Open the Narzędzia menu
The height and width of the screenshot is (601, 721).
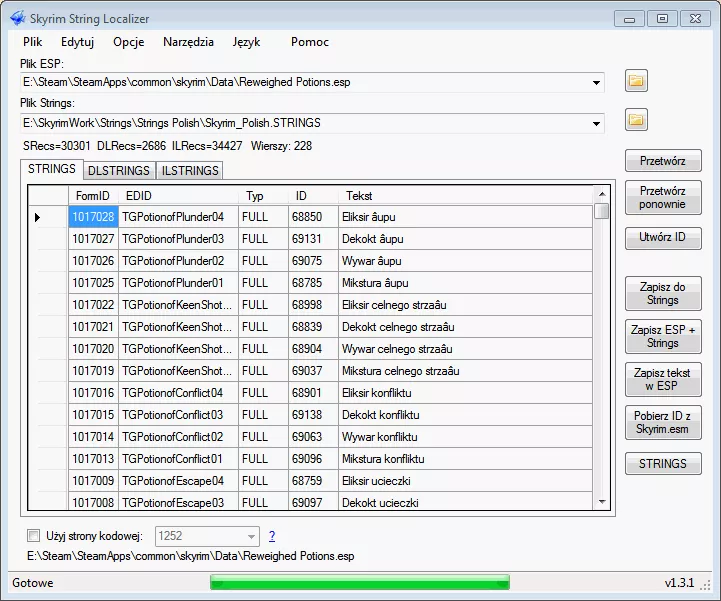[x=189, y=42]
